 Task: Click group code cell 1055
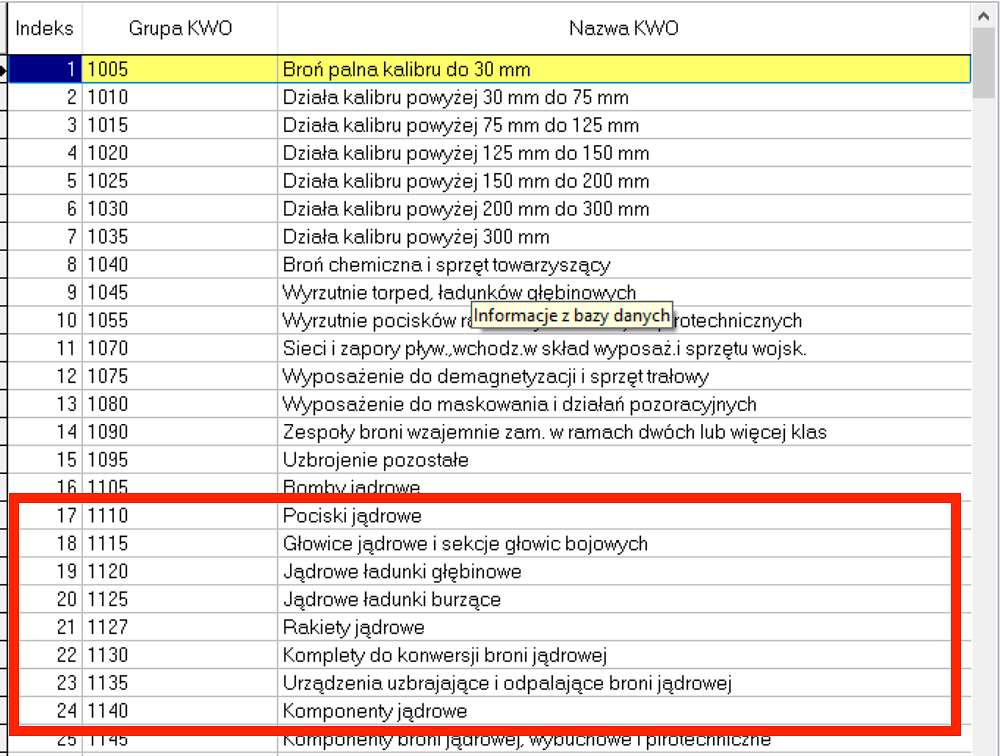point(180,320)
